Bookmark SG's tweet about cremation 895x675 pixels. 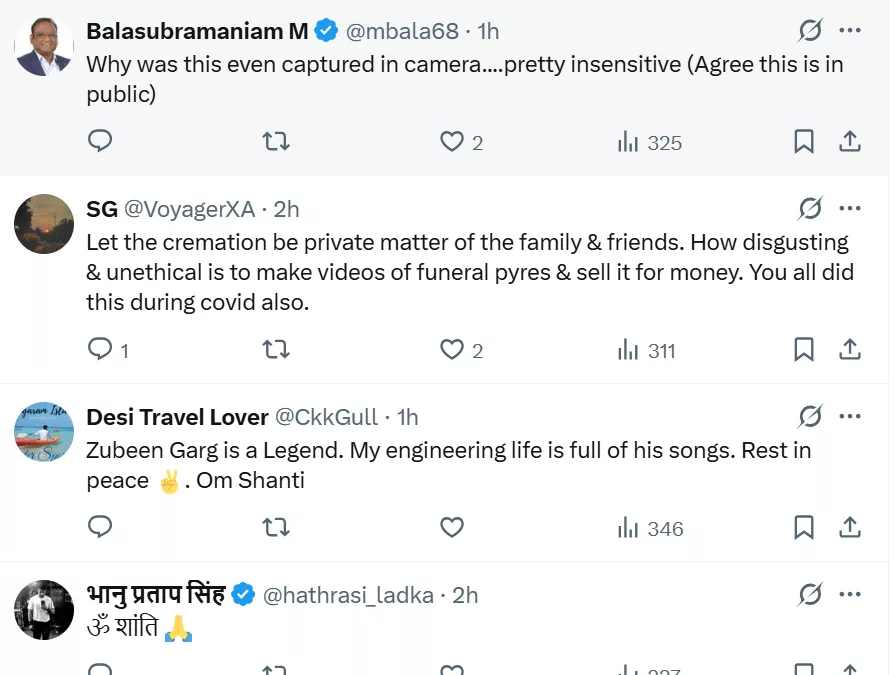point(803,349)
